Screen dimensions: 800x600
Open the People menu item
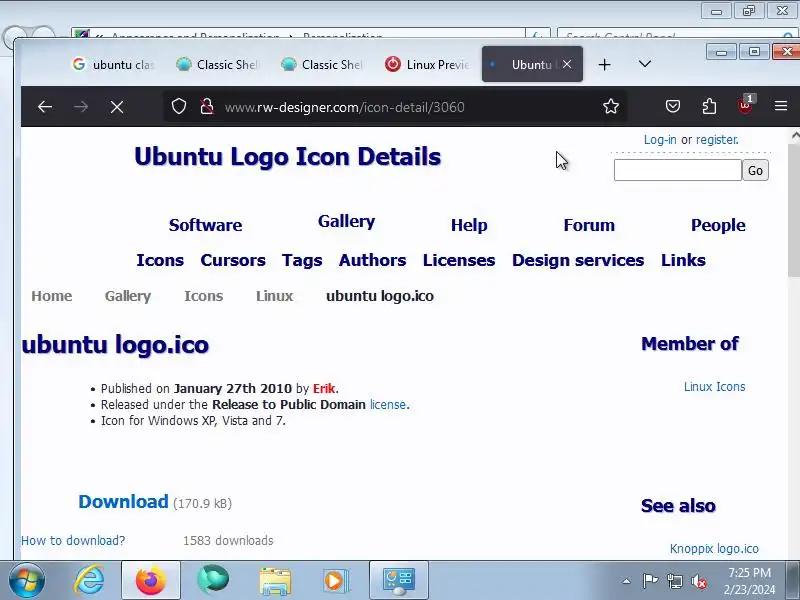718,225
